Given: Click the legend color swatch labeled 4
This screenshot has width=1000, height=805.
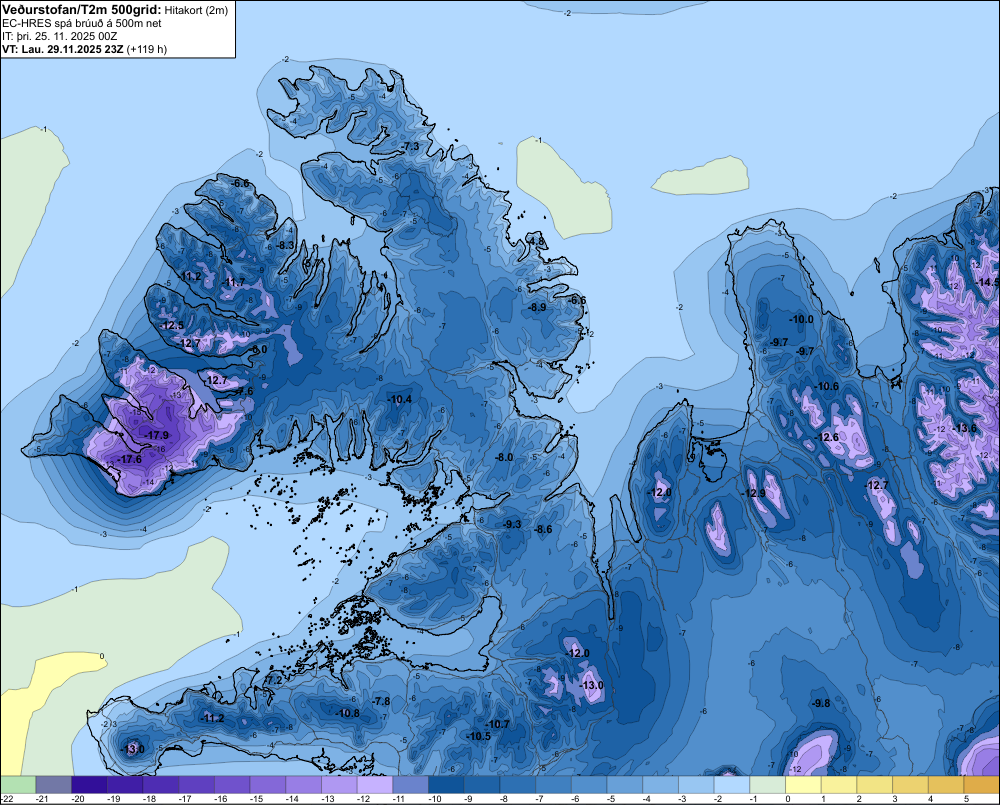Looking at the screenshot, I should coord(946,785).
